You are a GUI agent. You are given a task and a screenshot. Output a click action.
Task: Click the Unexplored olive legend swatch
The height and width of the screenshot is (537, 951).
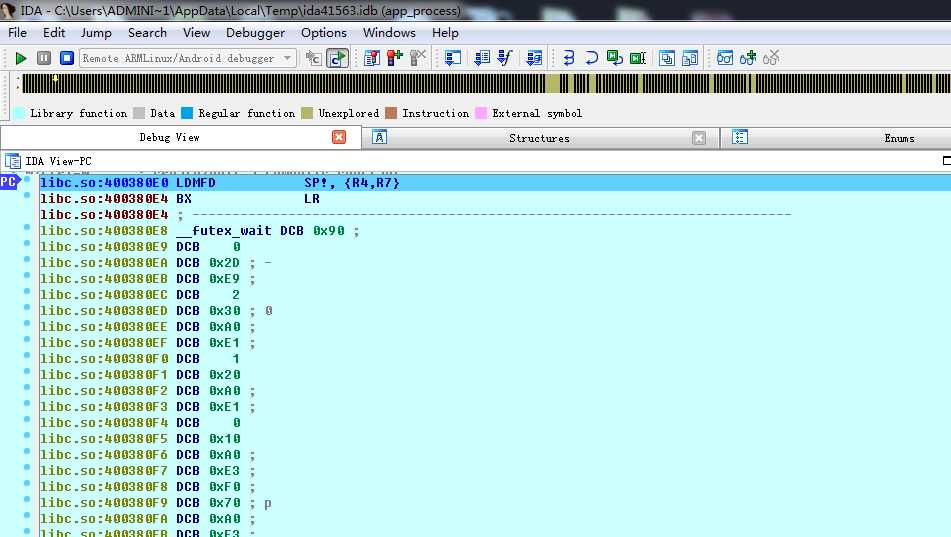coord(307,113)
